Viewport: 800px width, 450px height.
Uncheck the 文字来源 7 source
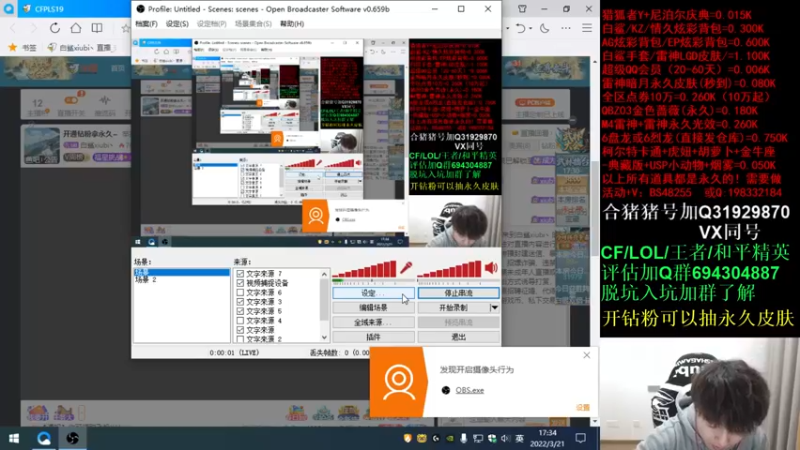(240, 274)
